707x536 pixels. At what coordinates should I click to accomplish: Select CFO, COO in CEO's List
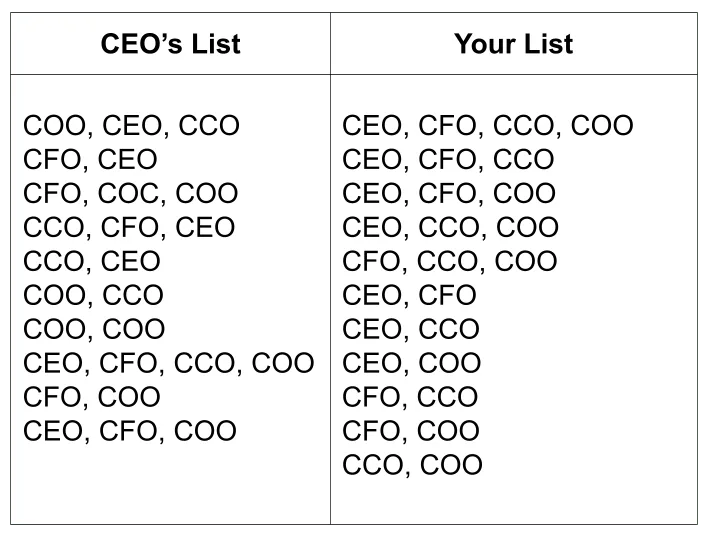(x=92, y=397)
